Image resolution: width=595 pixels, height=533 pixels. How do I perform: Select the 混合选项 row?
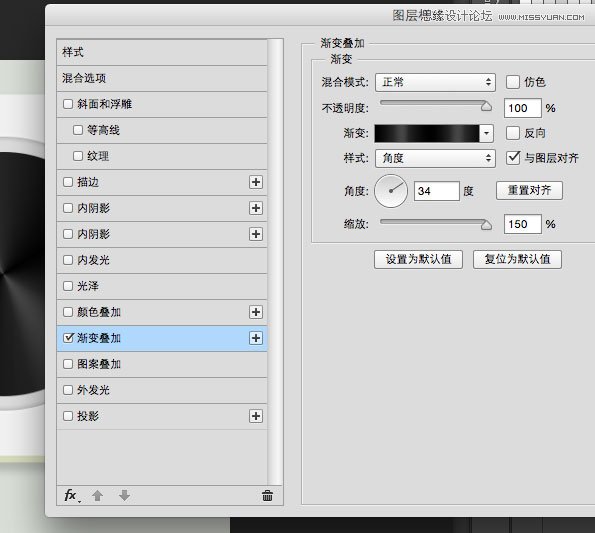tap(162, 79)
